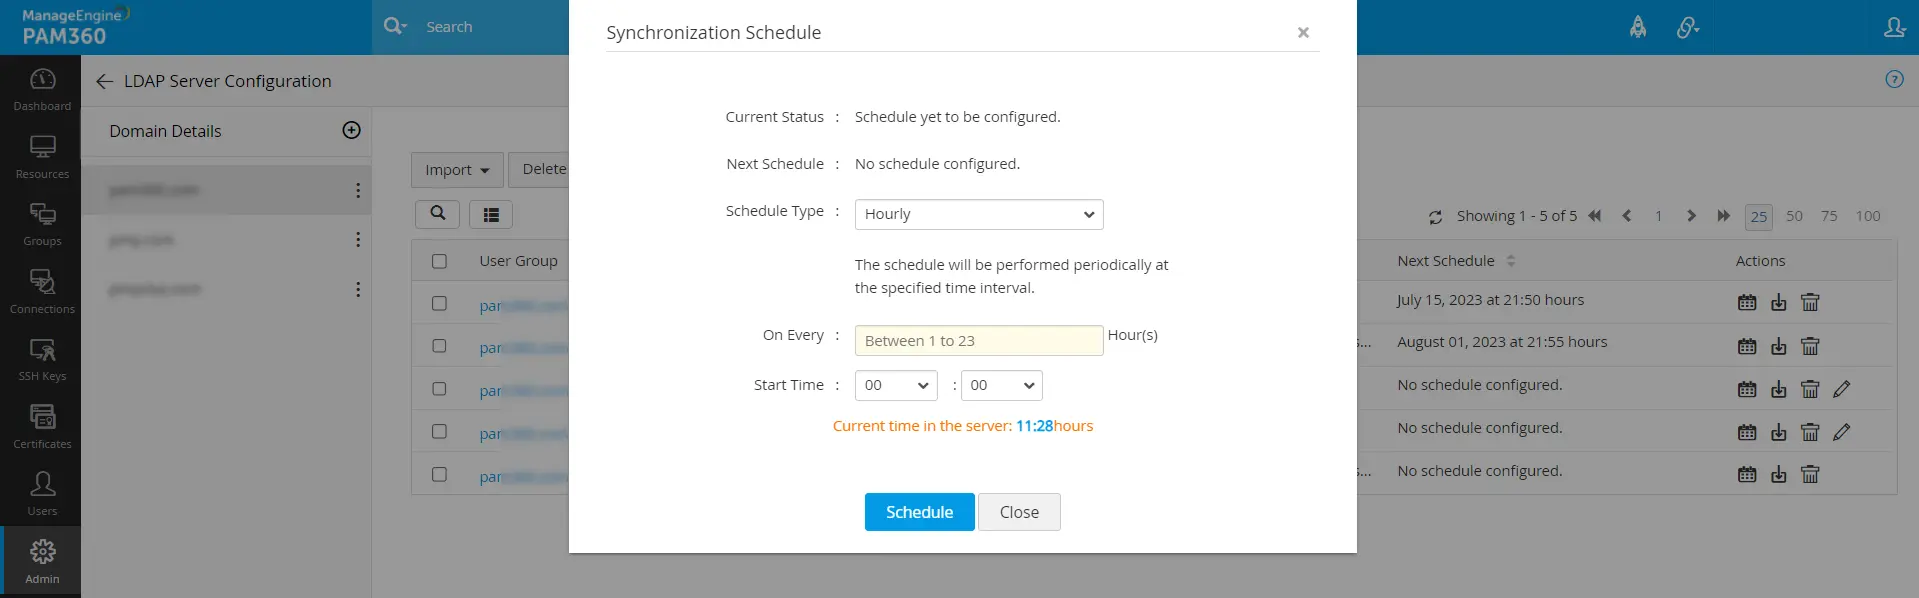Tick the last visible row checkbox
1919x598 pixels.
point(440,473)
